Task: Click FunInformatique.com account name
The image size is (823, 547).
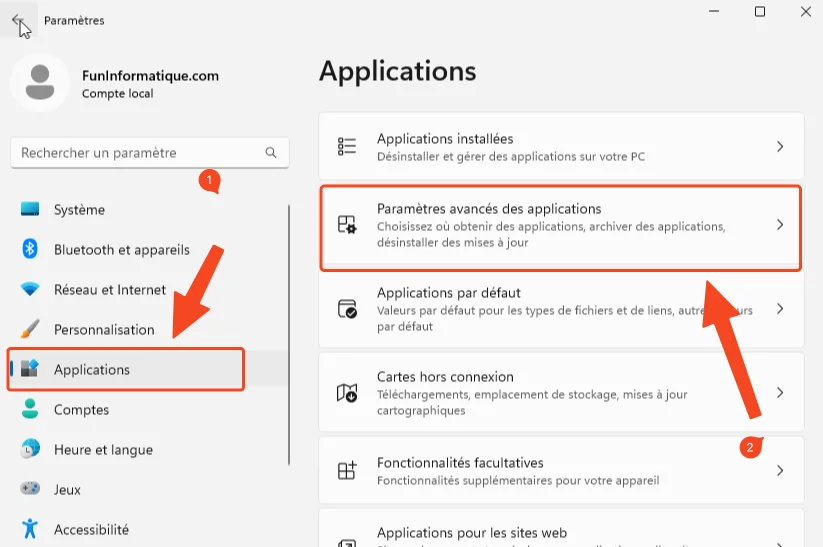Action: (150, 76)
